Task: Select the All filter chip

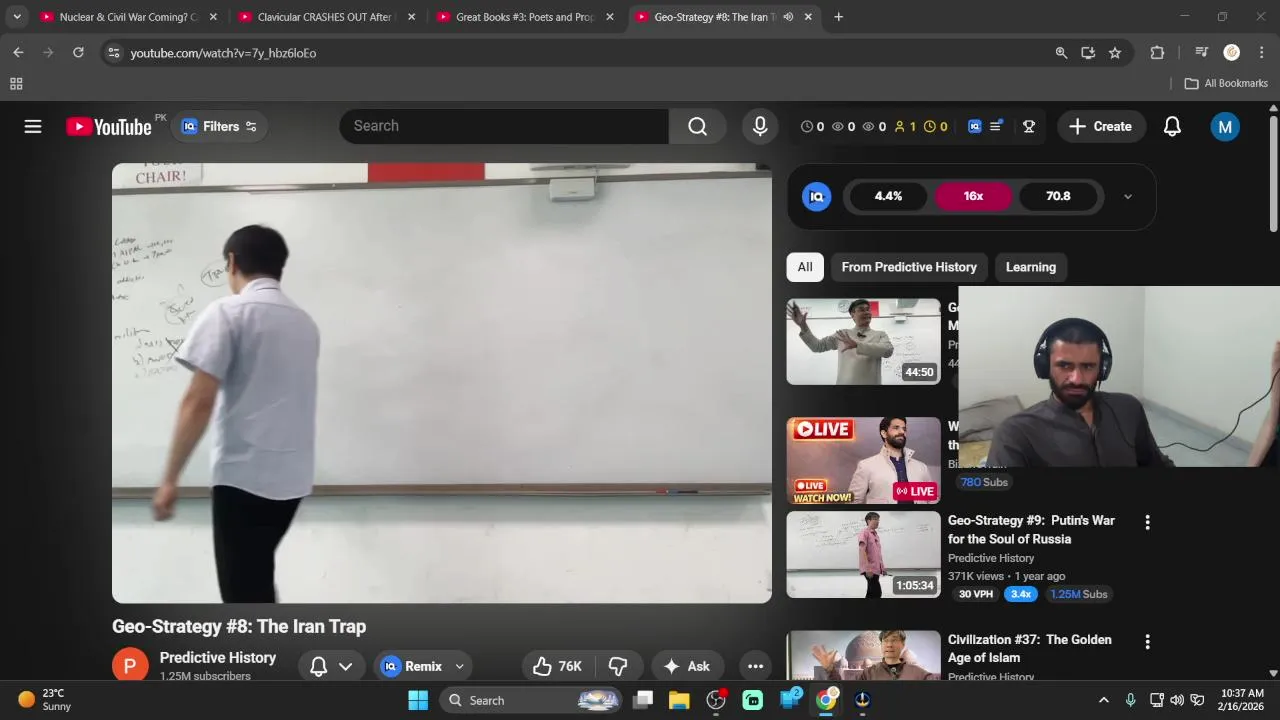Action: point(805,267)
